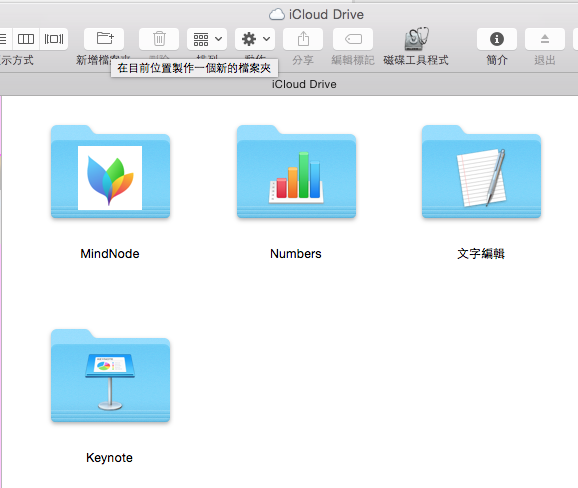Switch to column view mode
This screenshot has width=578, height=488.
[26, 39]
